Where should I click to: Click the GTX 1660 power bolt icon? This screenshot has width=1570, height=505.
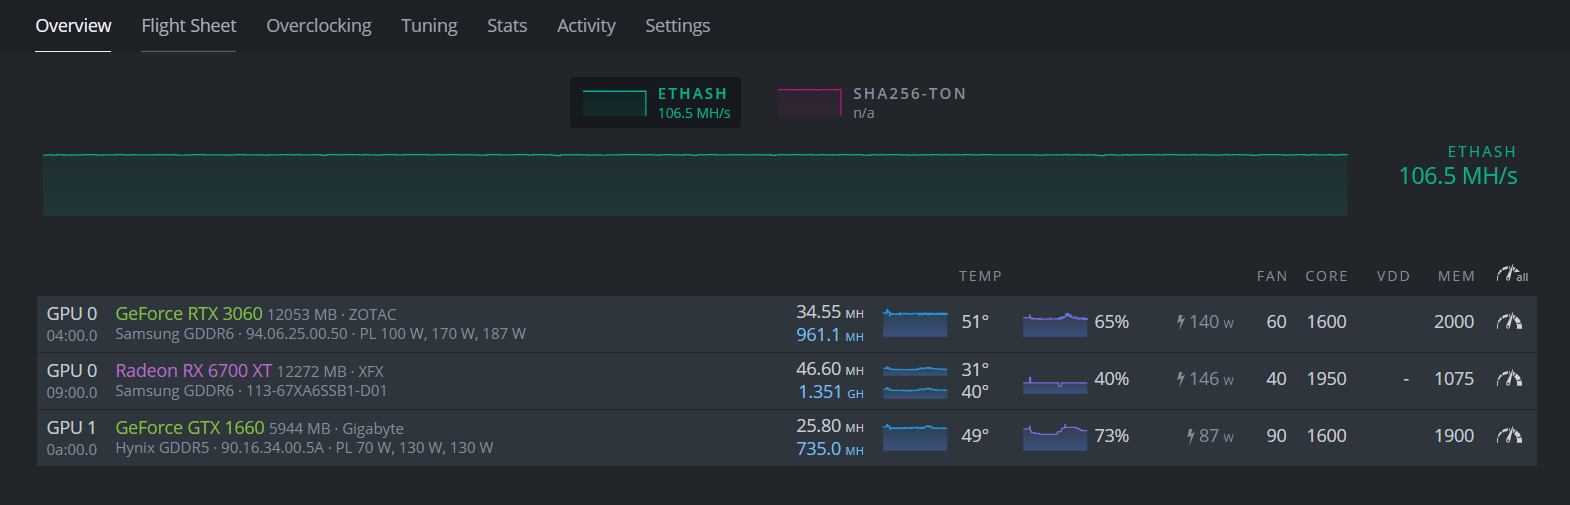pyautogui.click(x=1190, y=436)
